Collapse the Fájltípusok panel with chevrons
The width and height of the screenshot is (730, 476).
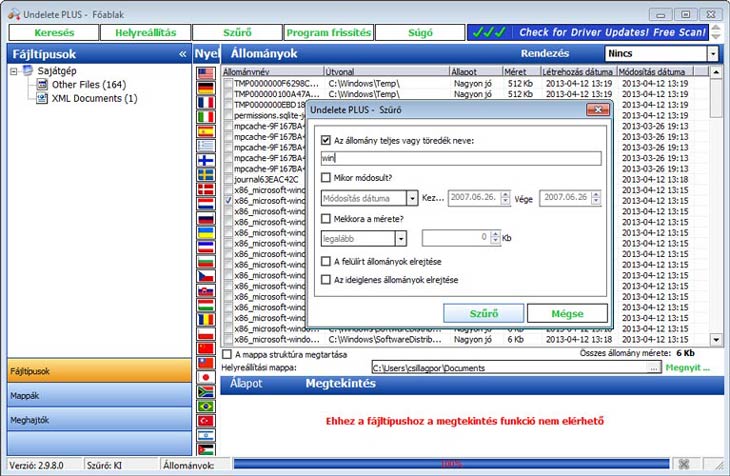(x=182, y=54)
